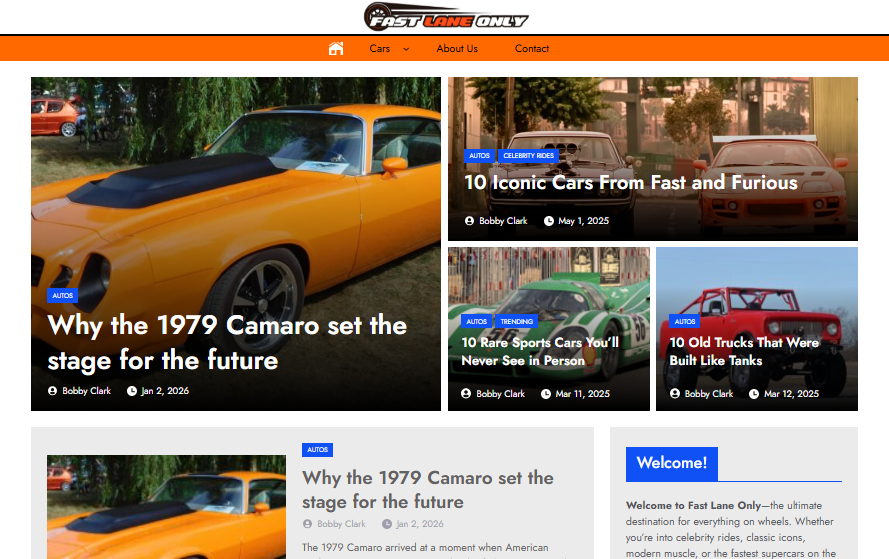Screen dimensions: 889x559
Task: Expand the Cars dropdown chevron
Action: pyautogui.click(x=406, y=49)
